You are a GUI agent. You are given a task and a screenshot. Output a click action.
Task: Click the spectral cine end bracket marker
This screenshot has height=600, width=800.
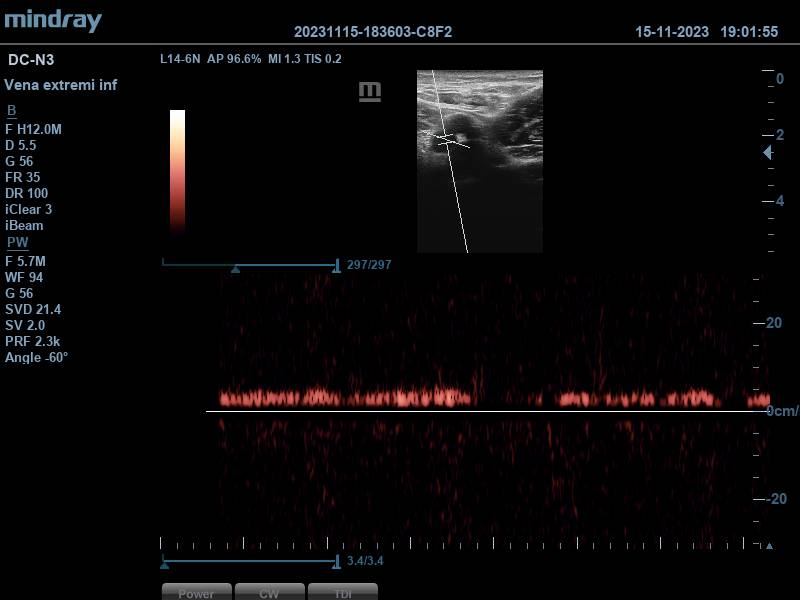tap(337, 562)
